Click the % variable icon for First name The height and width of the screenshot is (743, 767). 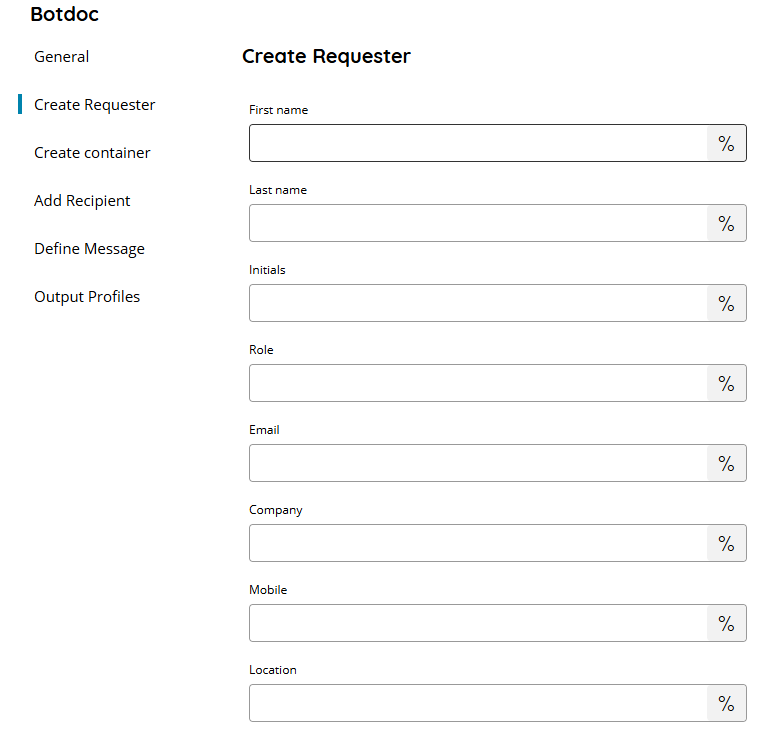pyautogui.click(x=726, y=143)
